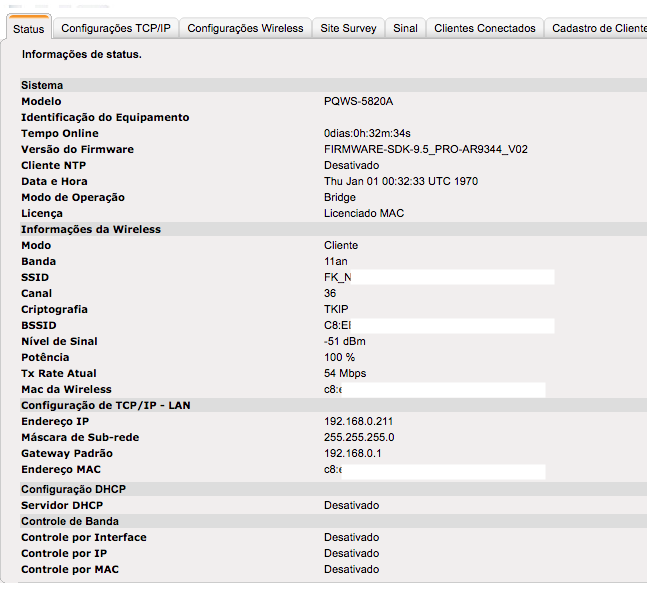The height and width of the screenshot is (589, 647).
Task: Open the Configurações Wireless tab
Action: [x=245, y=29]
